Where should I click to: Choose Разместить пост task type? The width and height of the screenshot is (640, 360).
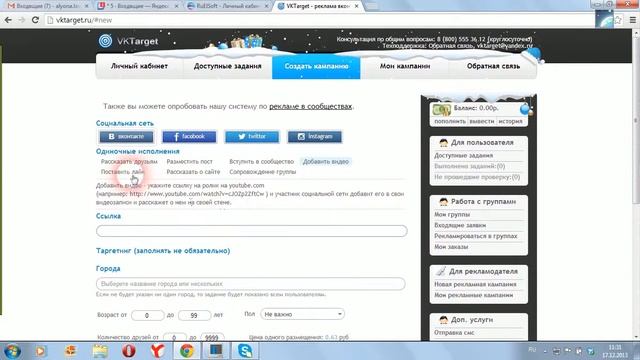[x=189, y=162]
